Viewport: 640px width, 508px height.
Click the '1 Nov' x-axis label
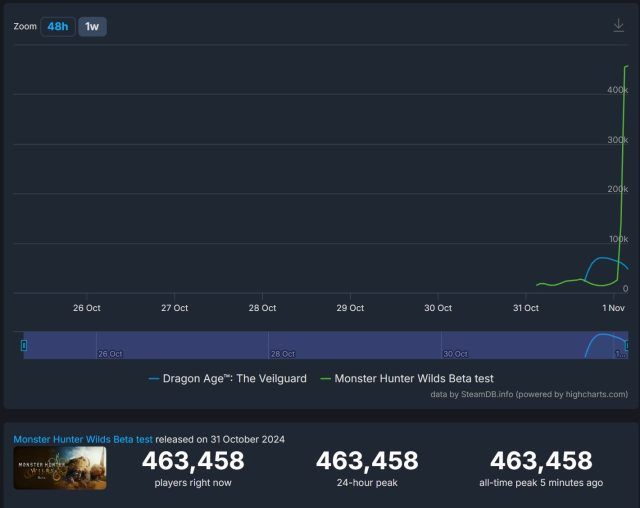click(x=613, y=308)
